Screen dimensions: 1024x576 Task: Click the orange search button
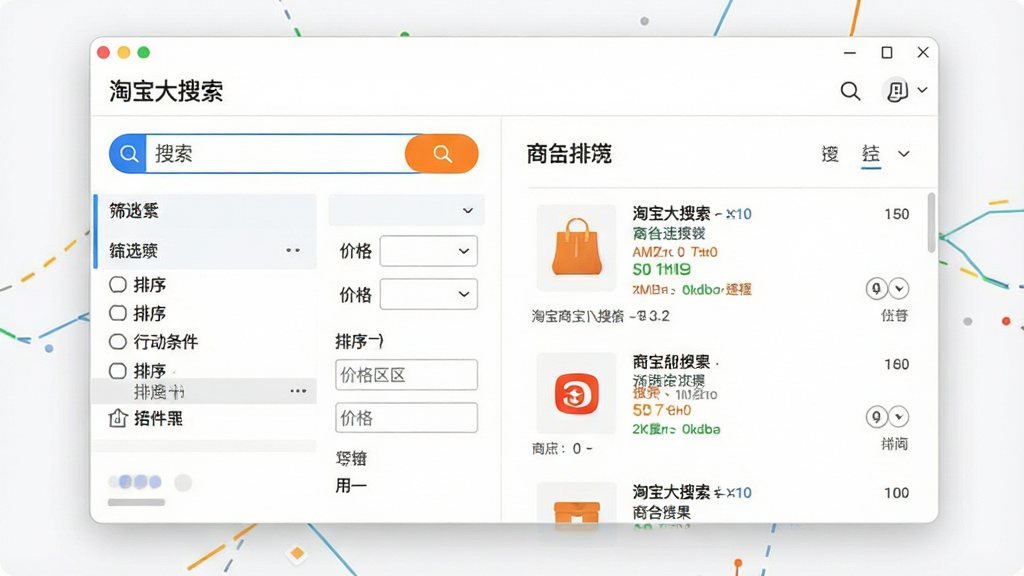click(441, 153)
